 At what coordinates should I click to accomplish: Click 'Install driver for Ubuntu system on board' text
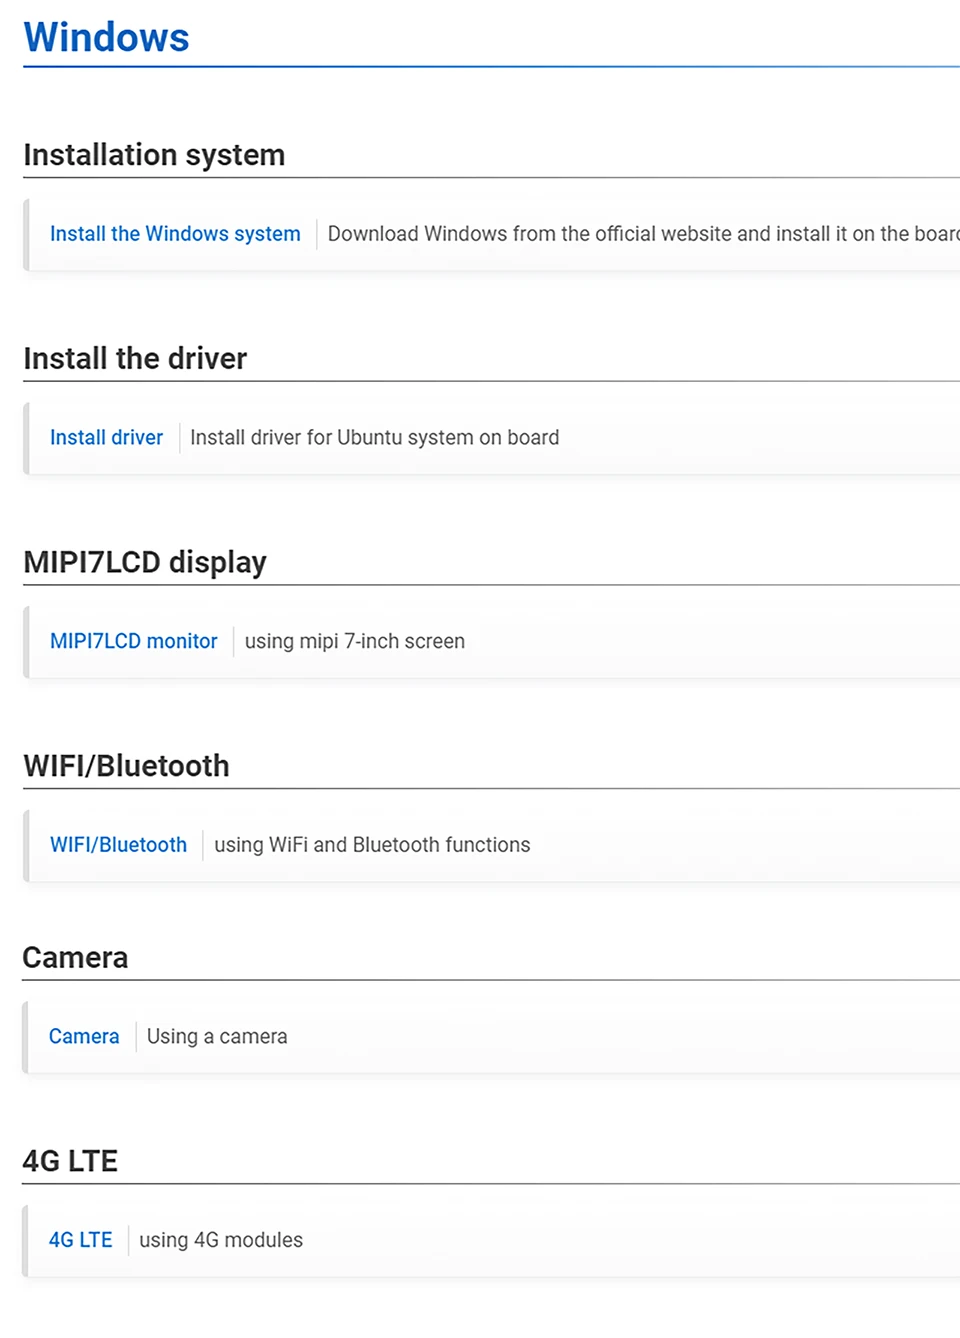pyautogui.click(x=374, y=438)
